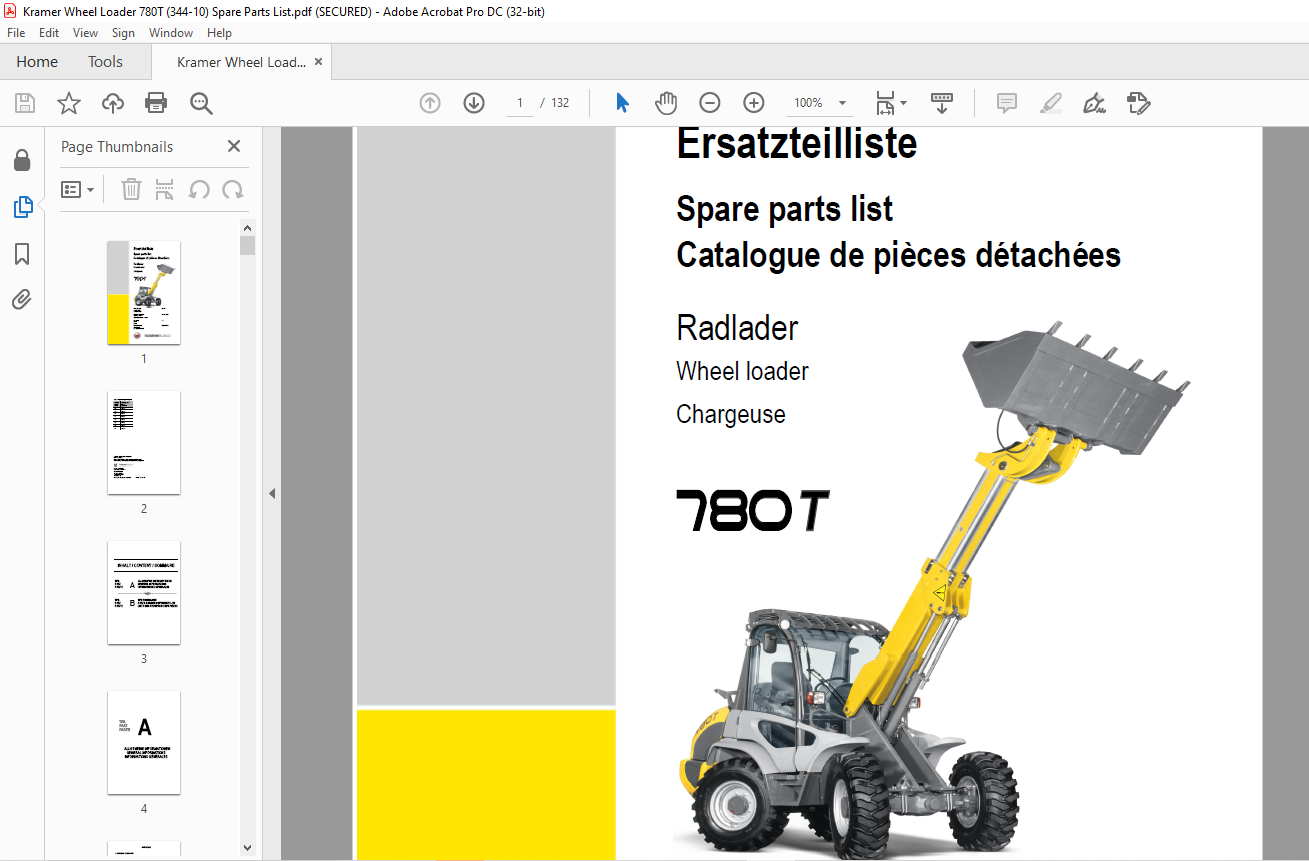Go to previous page arrow
Image resolution: width=1309 pixels, height=861 pixels.
click(x=430, y=103)
